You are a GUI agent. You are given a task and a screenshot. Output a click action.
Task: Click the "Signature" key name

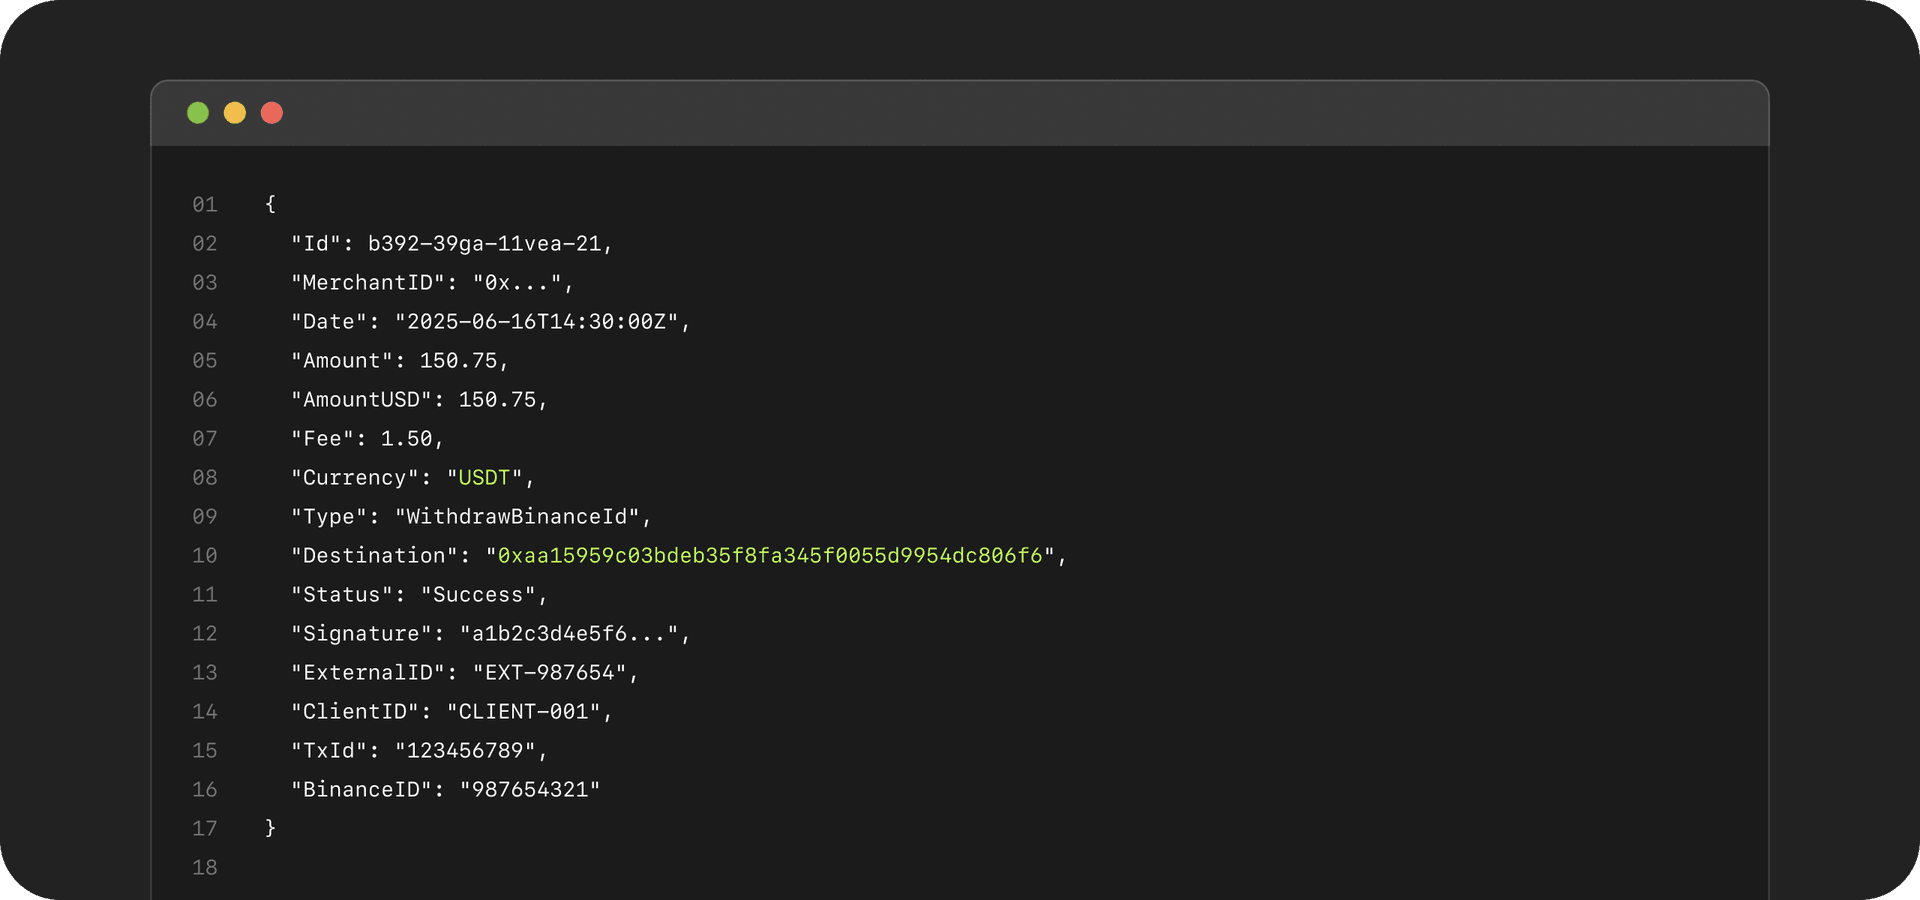[x=361, y=634]
